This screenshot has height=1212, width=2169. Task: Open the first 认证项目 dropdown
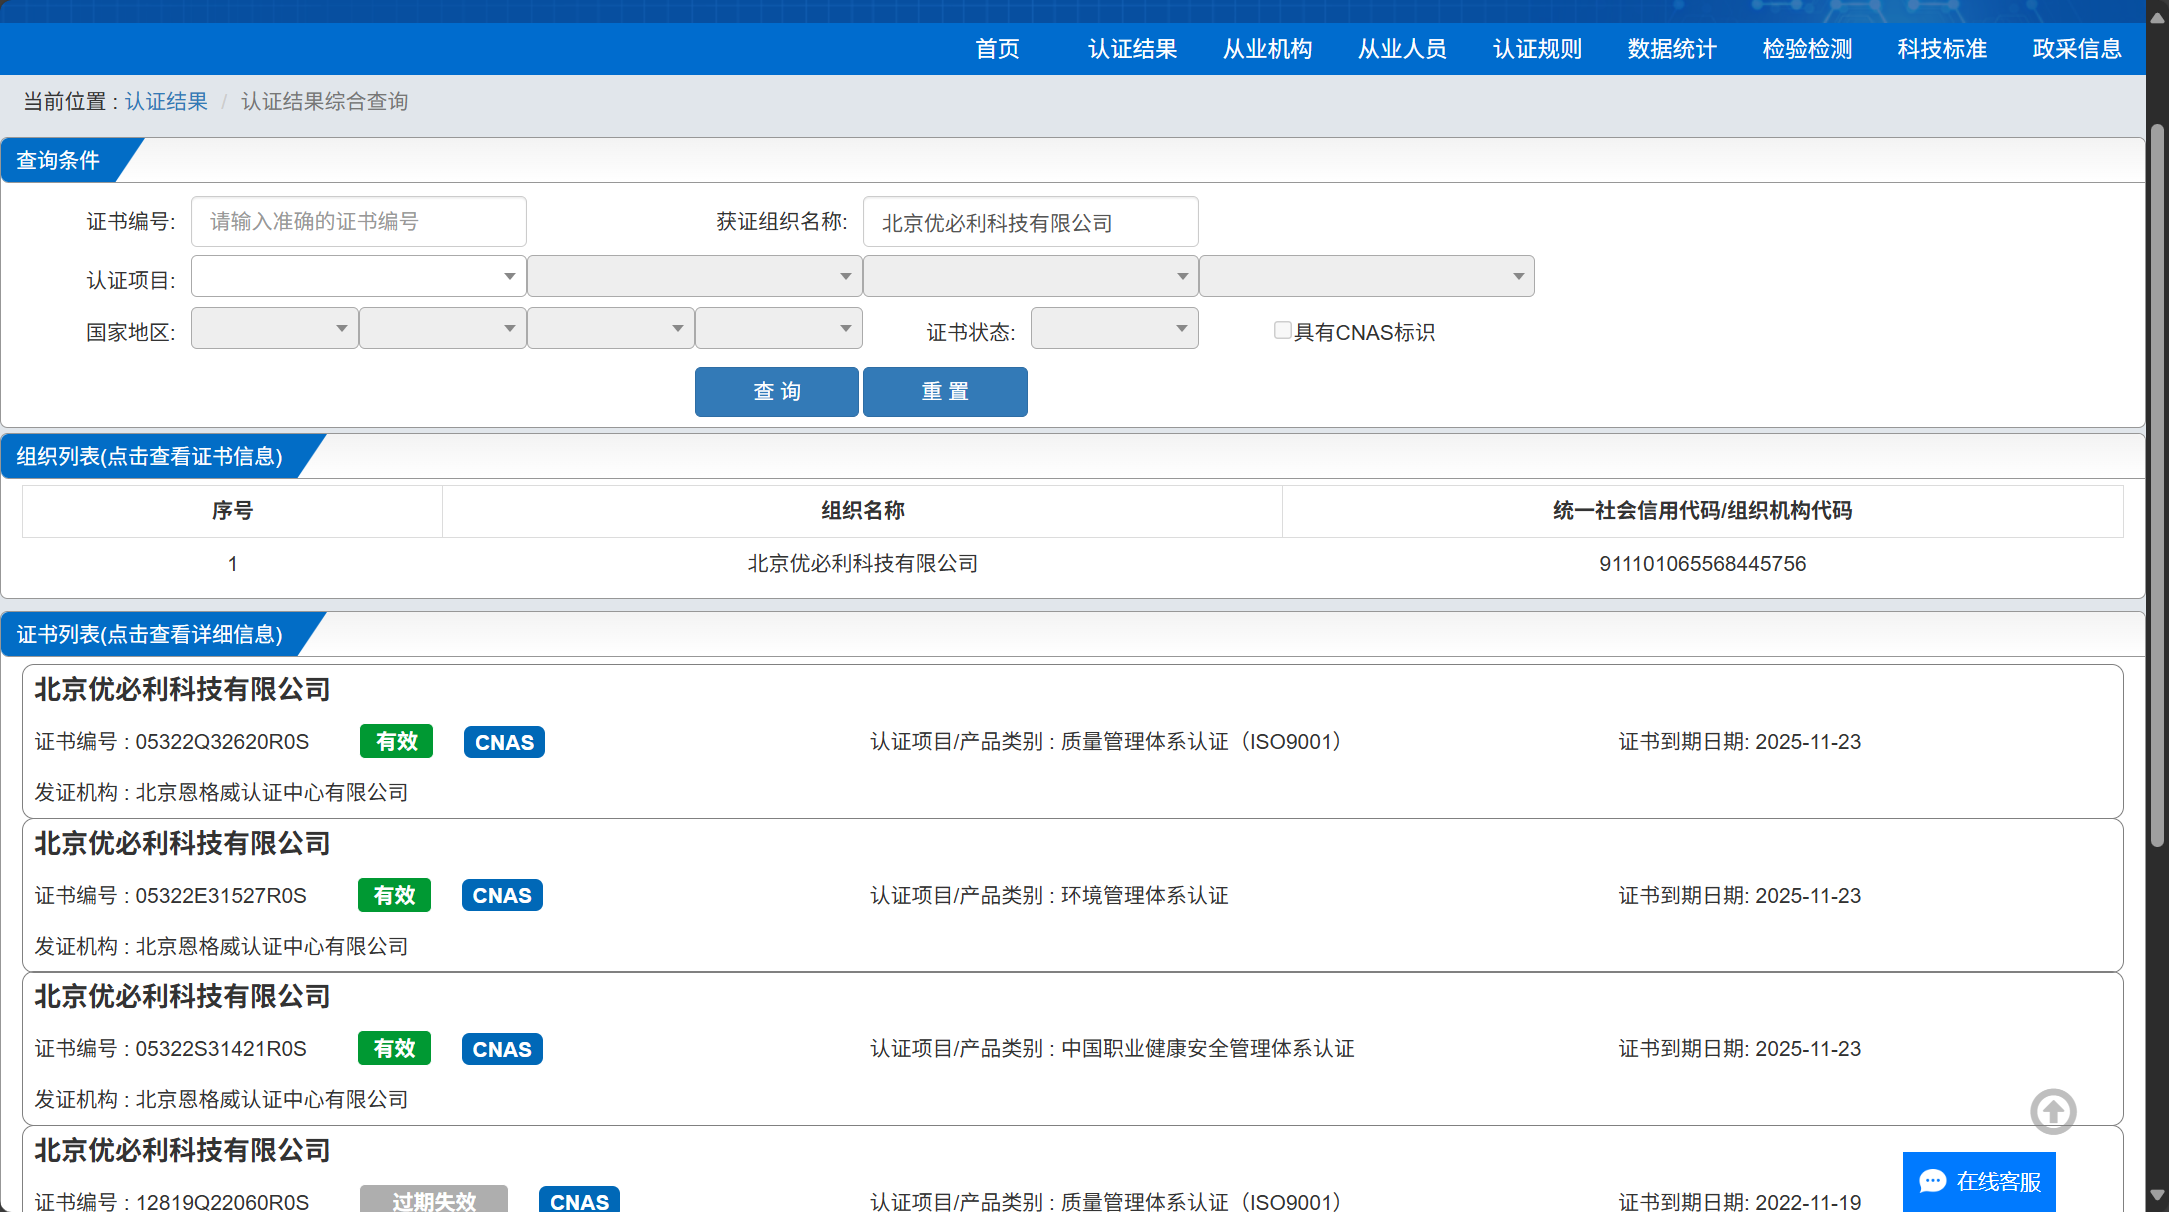pos(358,276)
